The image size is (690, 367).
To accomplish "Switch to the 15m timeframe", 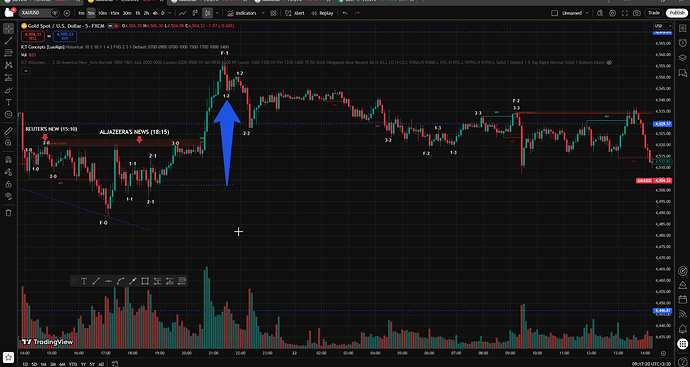I will [x=115, y=13].
